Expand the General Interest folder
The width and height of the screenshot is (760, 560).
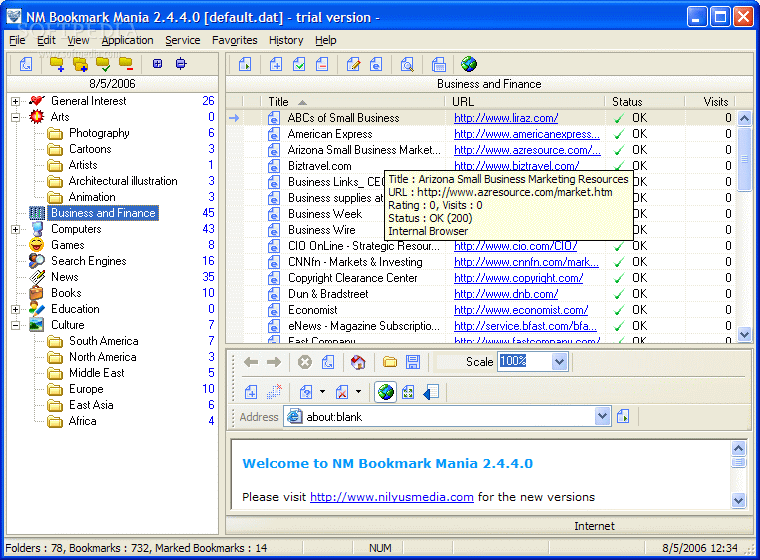click(16, 101)
